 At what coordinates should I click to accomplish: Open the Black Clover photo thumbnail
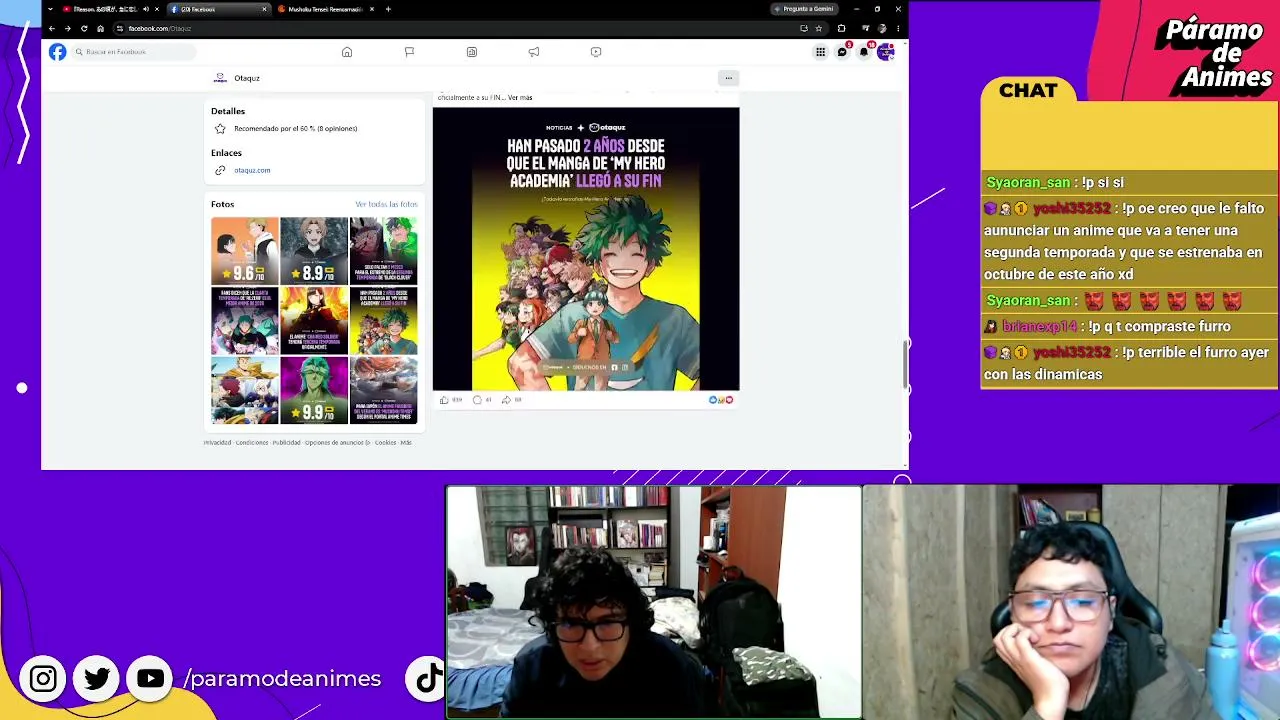(384, 251)
